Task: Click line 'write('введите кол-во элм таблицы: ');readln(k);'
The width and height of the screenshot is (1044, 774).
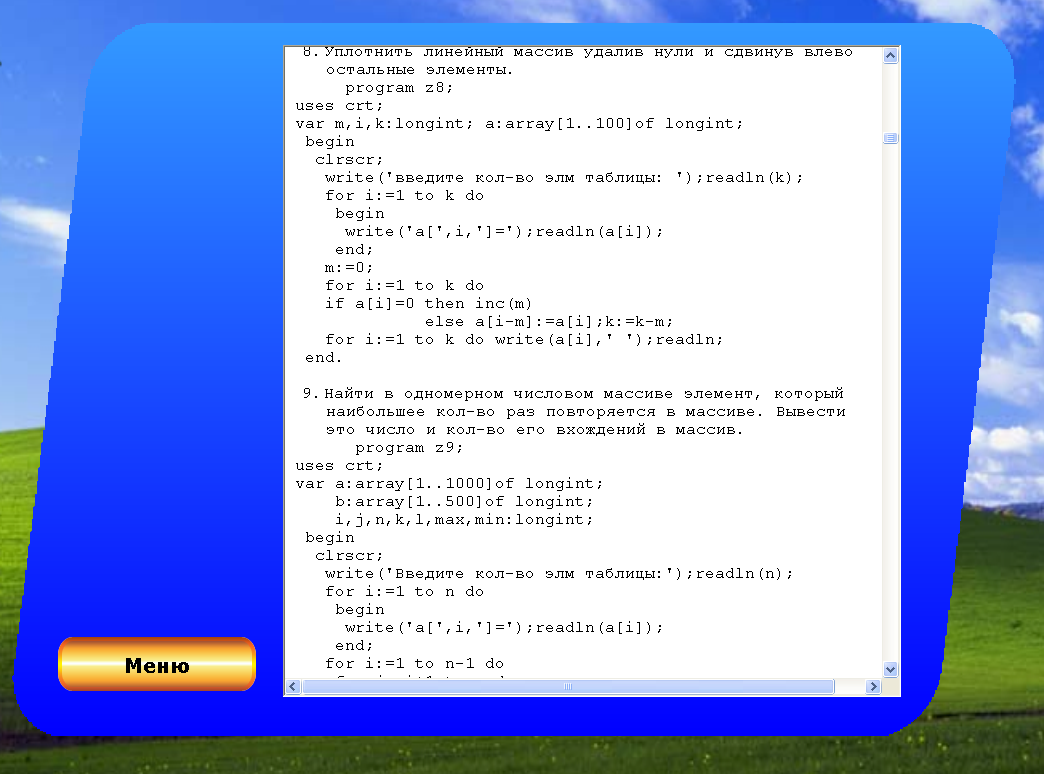Action: [564, 178]
